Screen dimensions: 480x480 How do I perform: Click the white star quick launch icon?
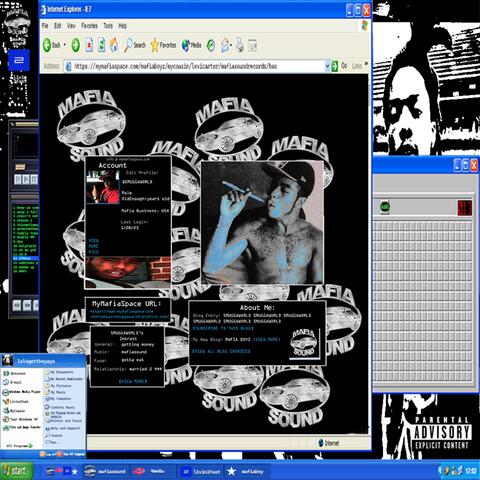pyautogui.click(x=75, y=471)
